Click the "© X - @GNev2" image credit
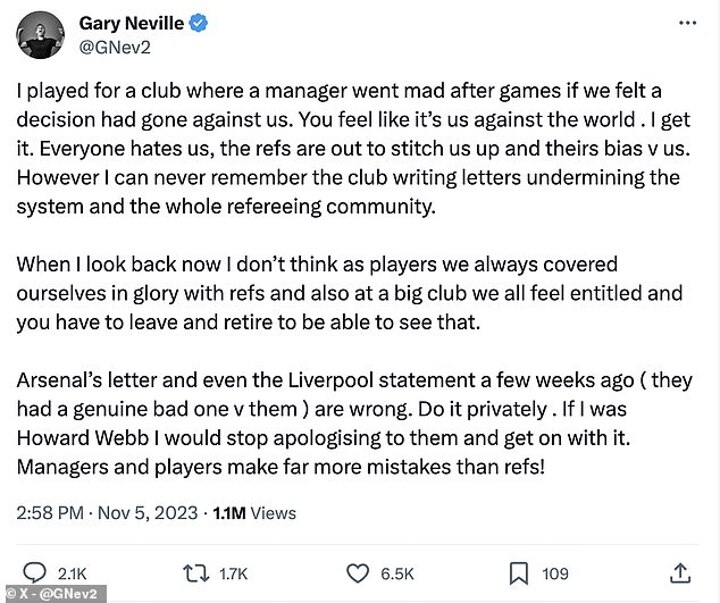The image size is (720, 603). click(53, 595)
